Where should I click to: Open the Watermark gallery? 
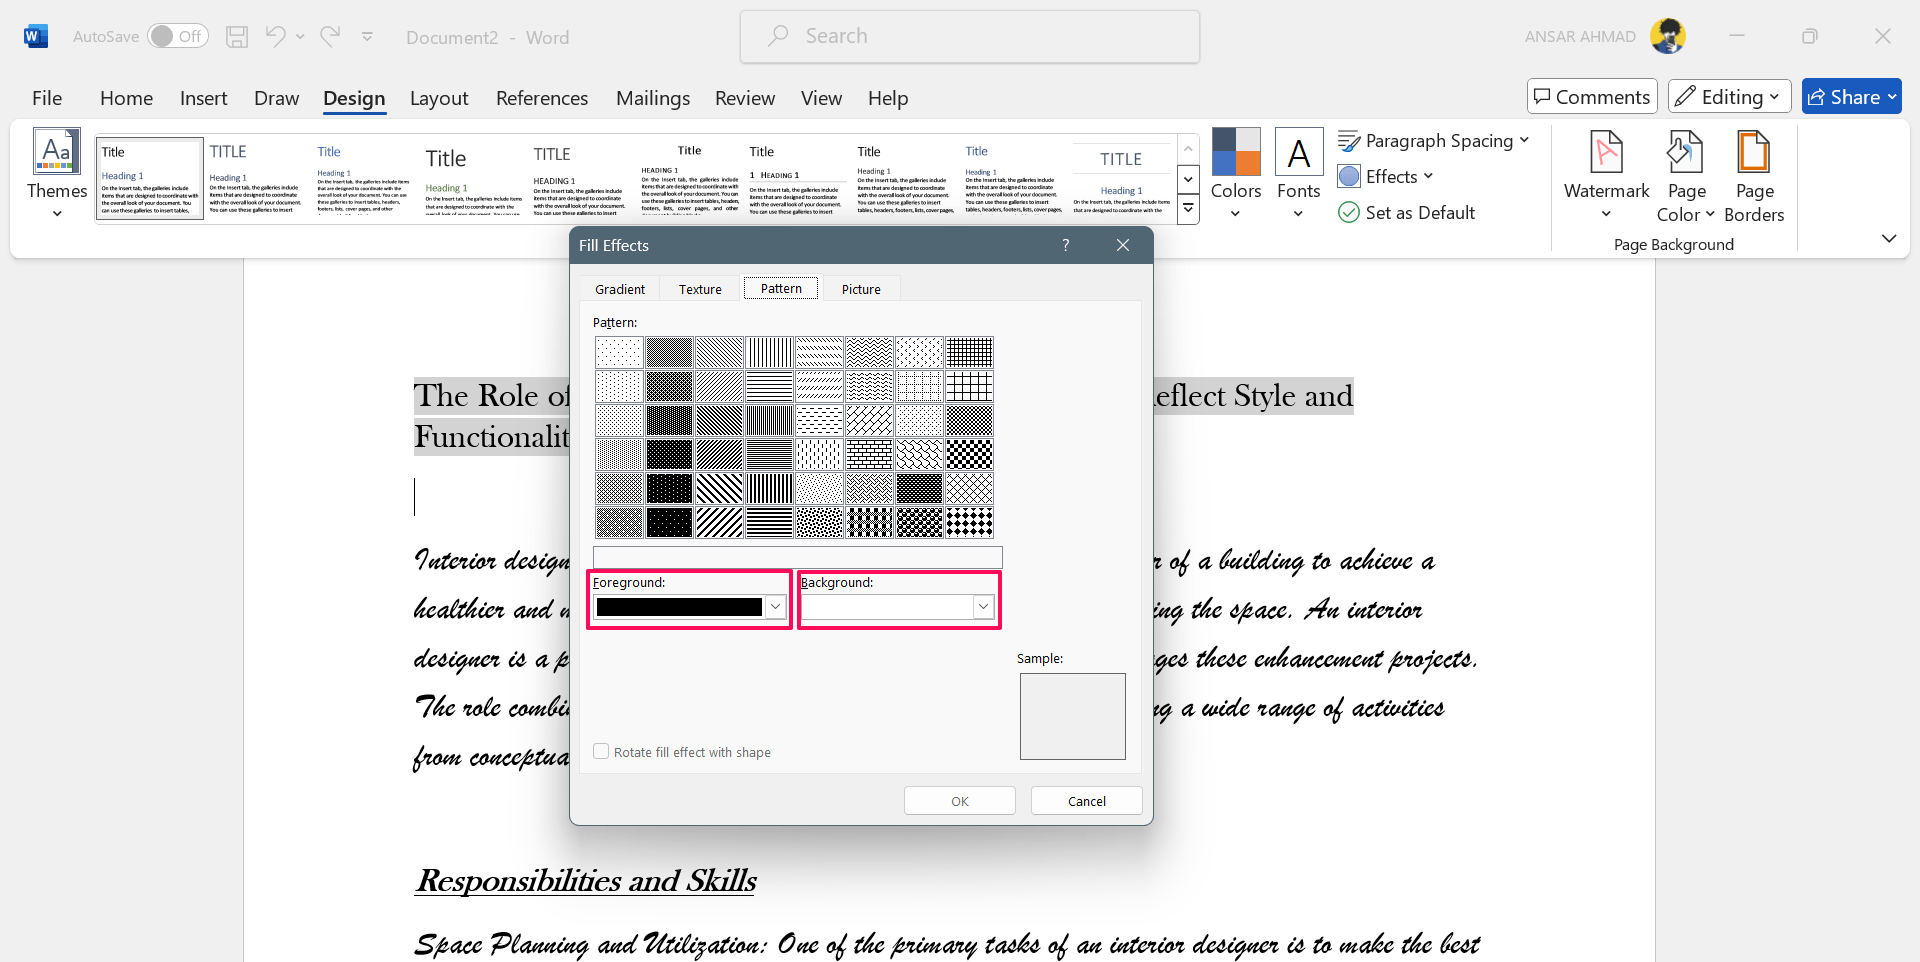click(x=1606, y=176)
